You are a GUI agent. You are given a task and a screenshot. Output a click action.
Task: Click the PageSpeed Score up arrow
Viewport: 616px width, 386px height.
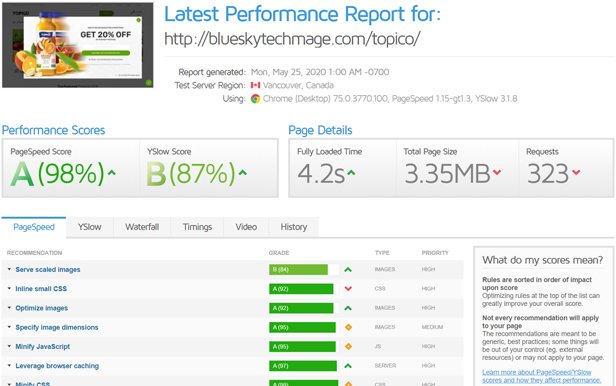(x=112, y=172)
